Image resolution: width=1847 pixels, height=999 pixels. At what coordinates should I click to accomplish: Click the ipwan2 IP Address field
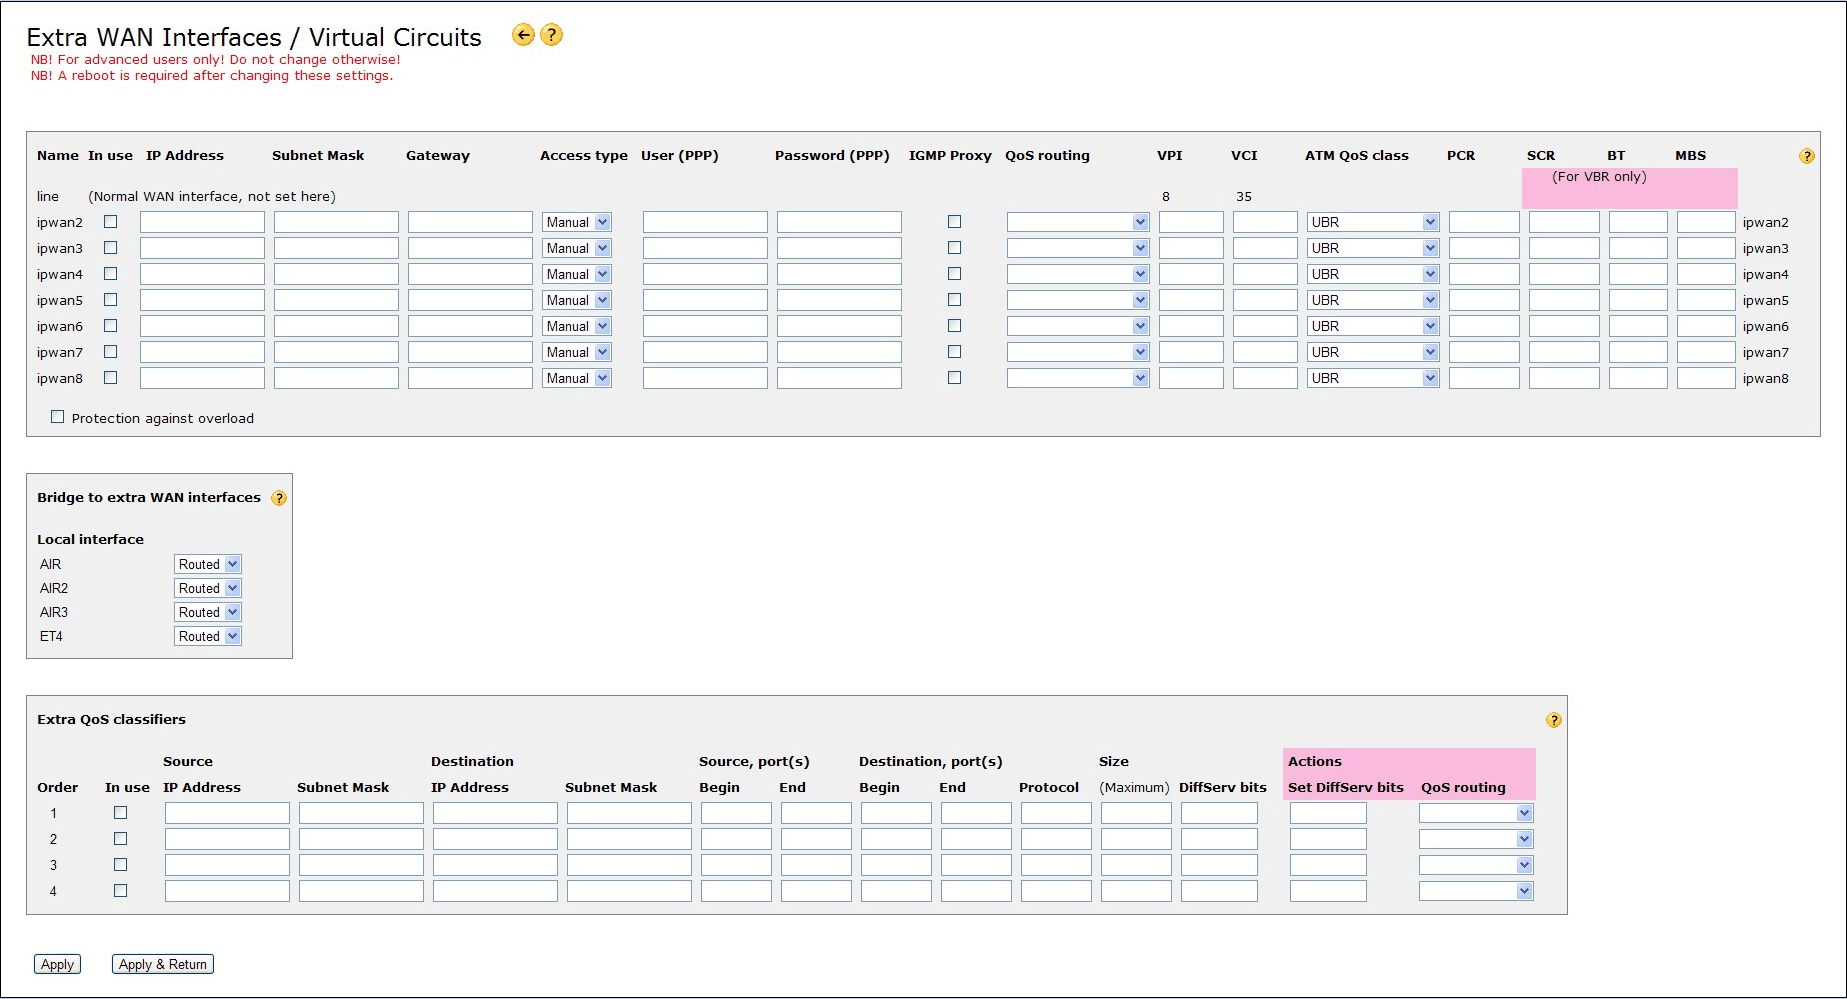point(202,222)
